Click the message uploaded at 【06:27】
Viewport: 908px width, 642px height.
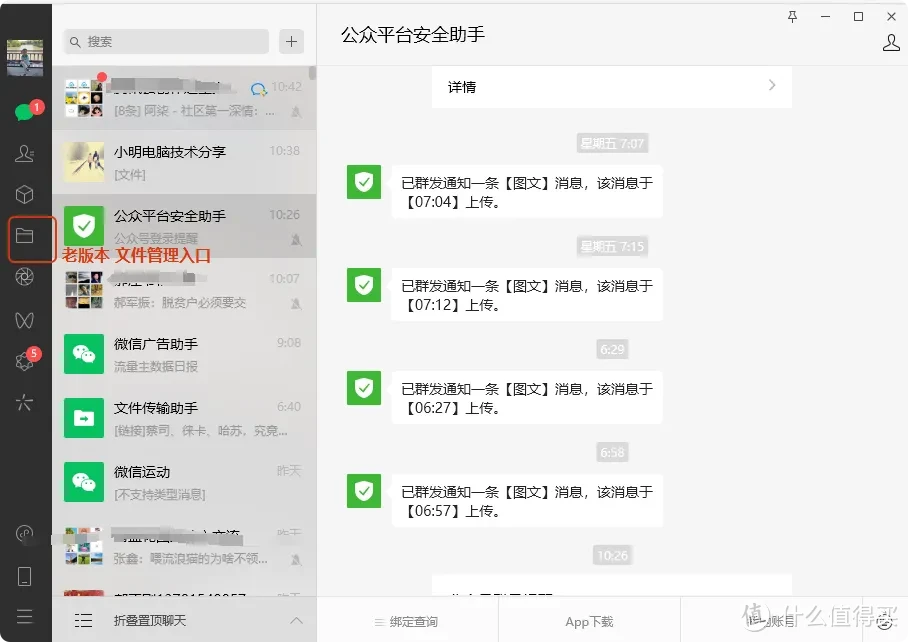527,398
